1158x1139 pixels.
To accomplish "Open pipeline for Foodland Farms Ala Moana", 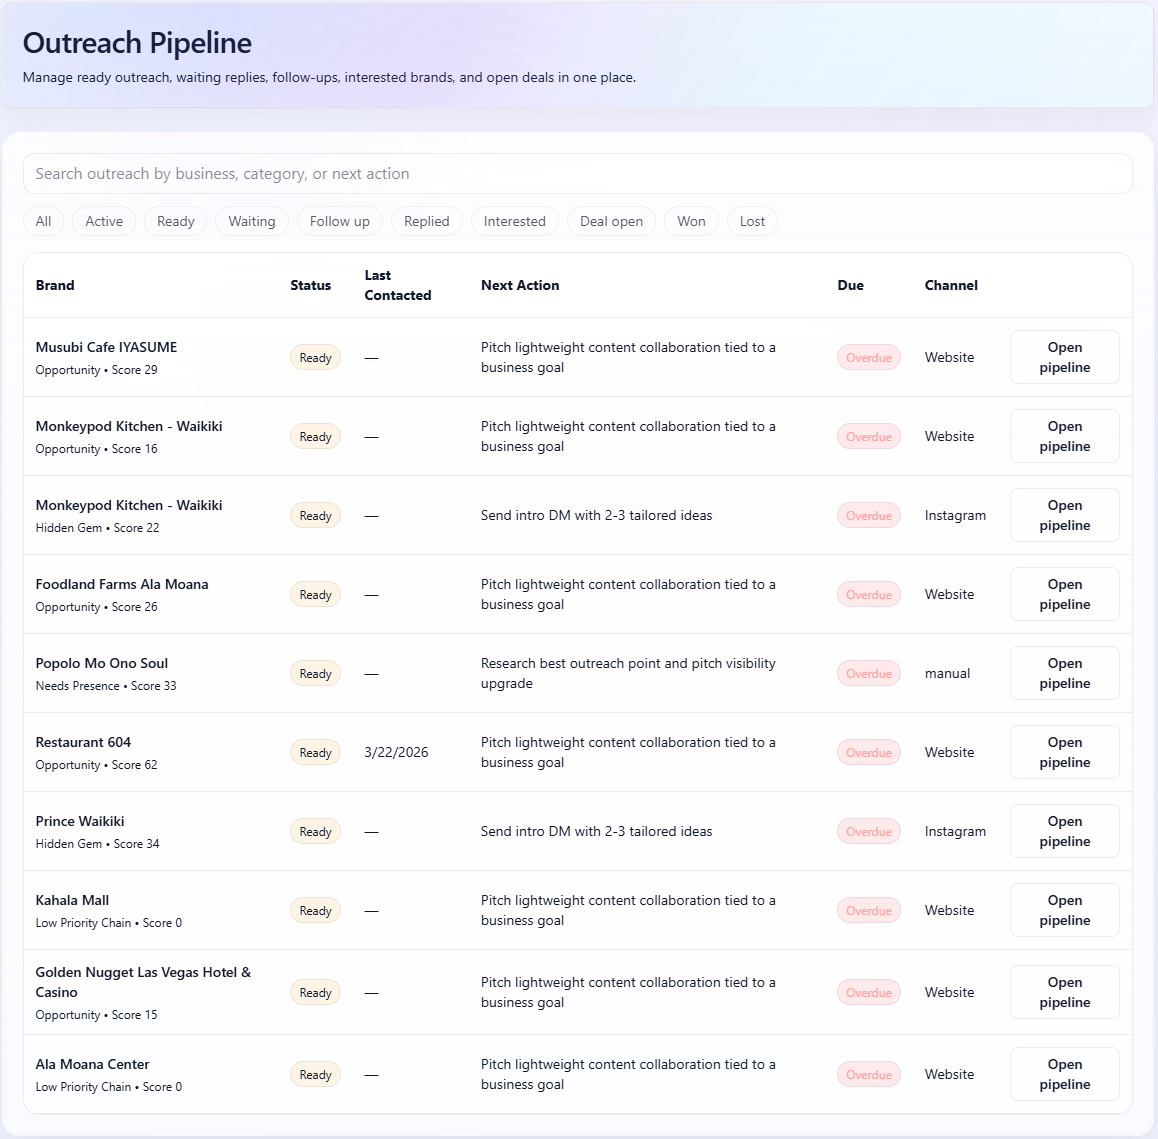I will [1065, 595].
